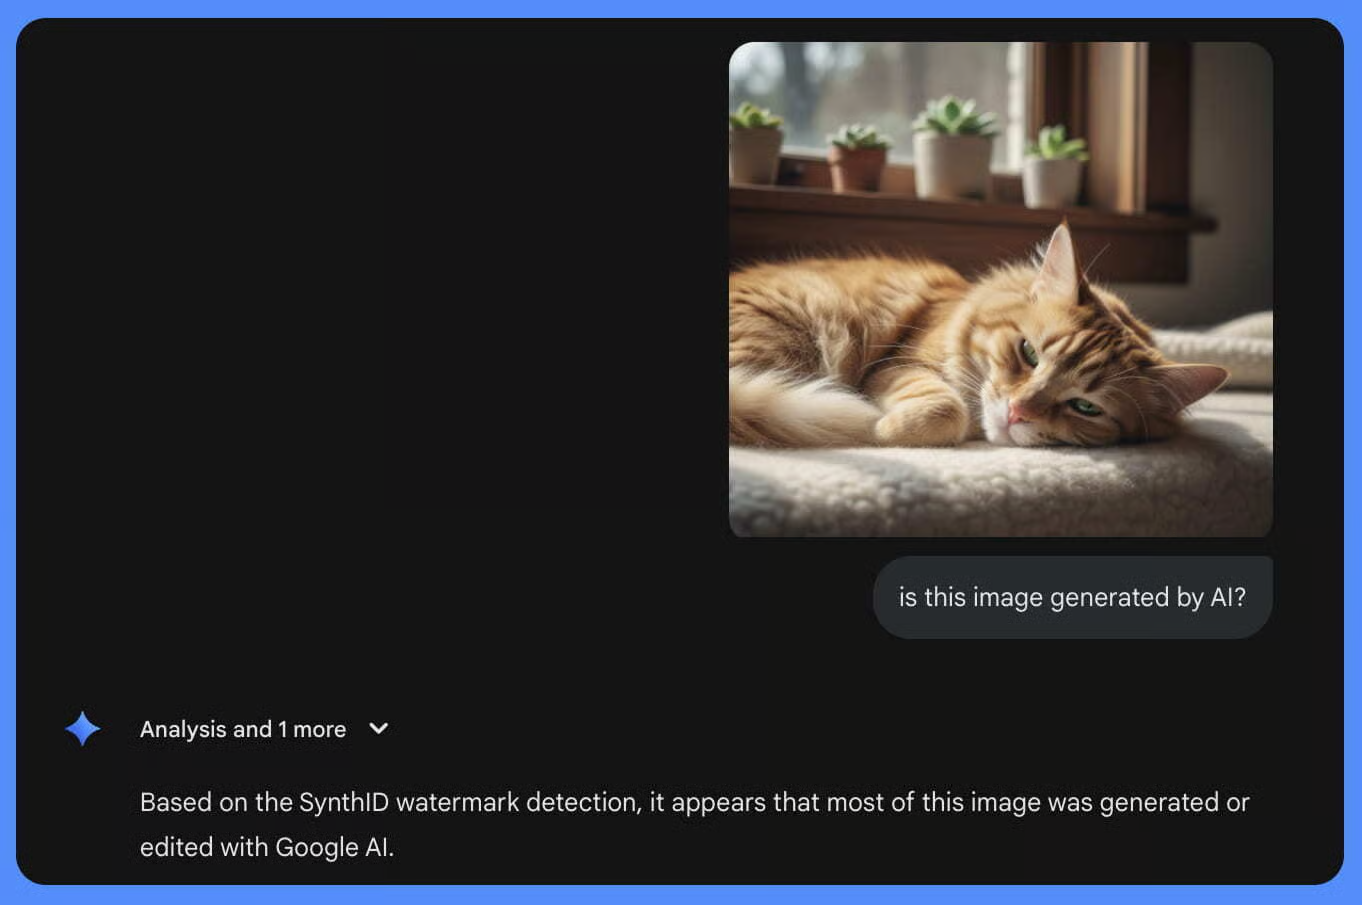
Task: Expand the "Analysis and 1 more" chevron
Action: point(378,729)
